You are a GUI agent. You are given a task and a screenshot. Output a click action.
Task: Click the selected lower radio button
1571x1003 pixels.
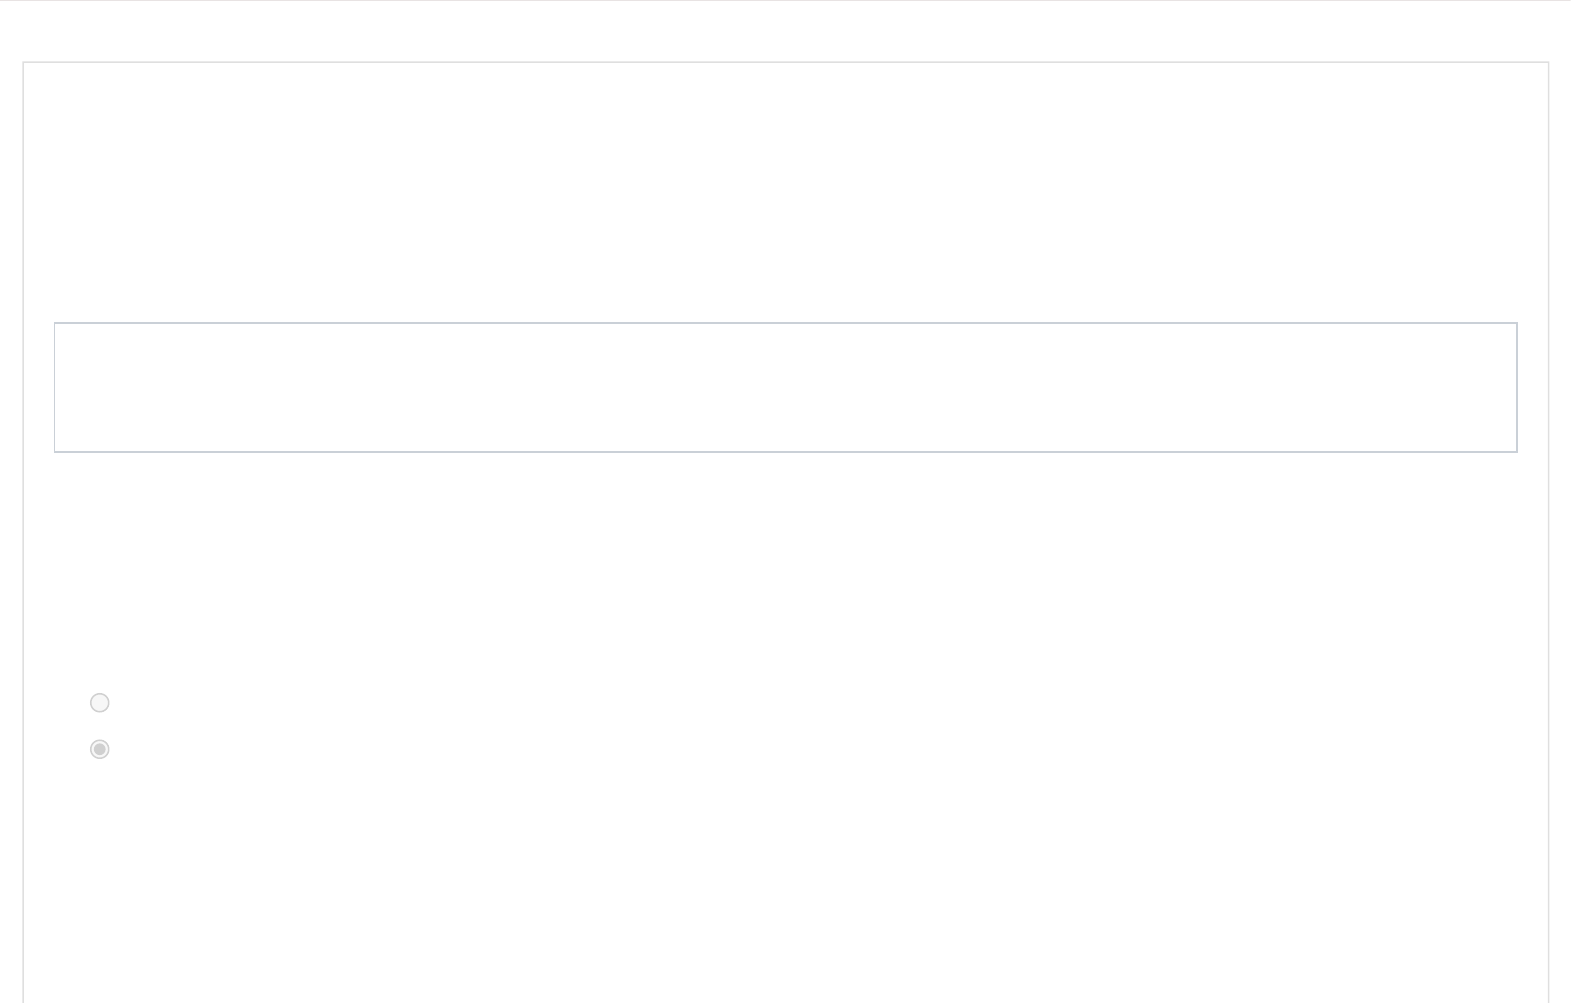pyautogui.click(x=100, y=749)
